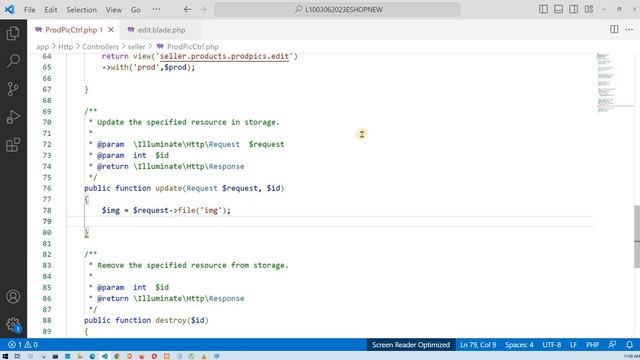
Task: Open the Source Control view
Action: [13, 89]
